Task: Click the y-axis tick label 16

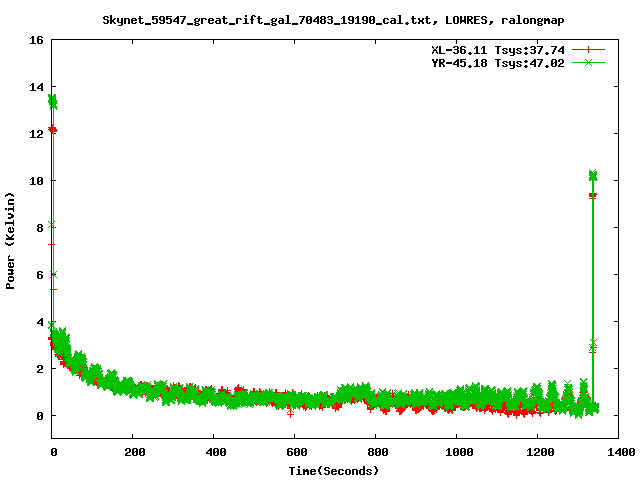Action: pyautogui.click(x=36, y=40)
